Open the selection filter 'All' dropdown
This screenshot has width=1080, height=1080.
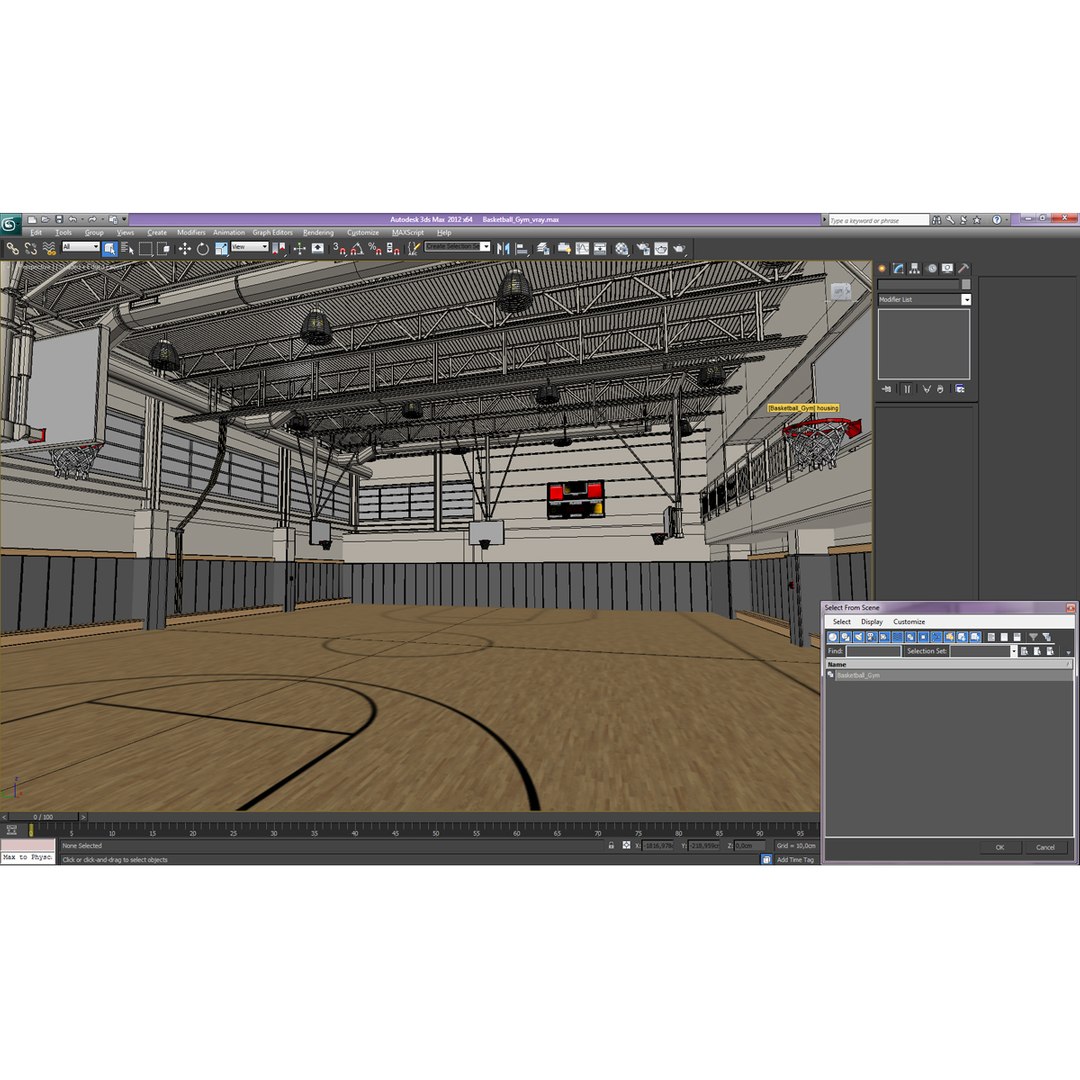point(81,247)
